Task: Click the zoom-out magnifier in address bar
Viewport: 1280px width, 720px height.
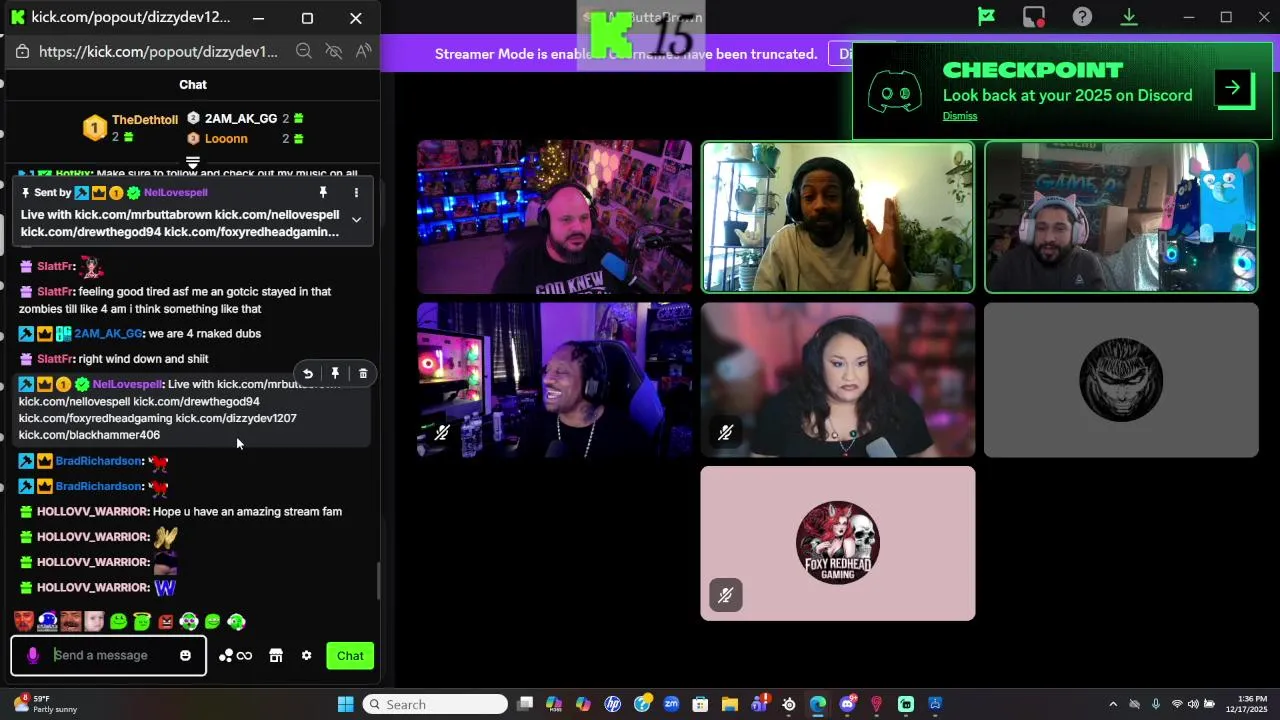Action: (x=304, y=51)
